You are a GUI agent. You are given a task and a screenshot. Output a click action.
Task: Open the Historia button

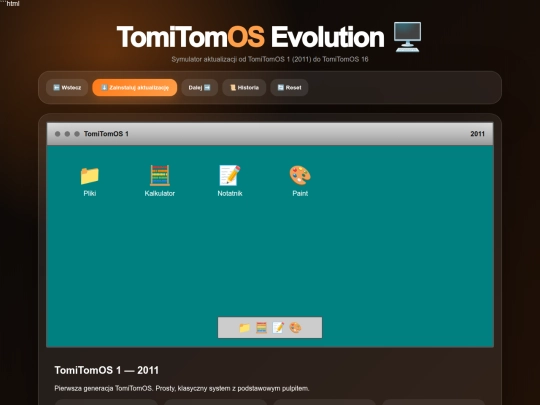[x=244, y=87]
